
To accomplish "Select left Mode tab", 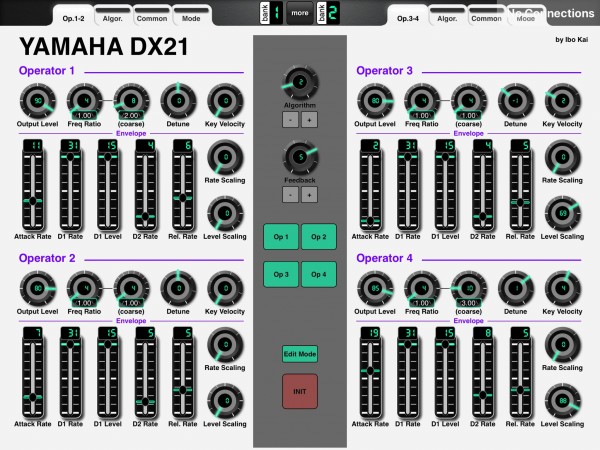I will (x=191, y=16).
